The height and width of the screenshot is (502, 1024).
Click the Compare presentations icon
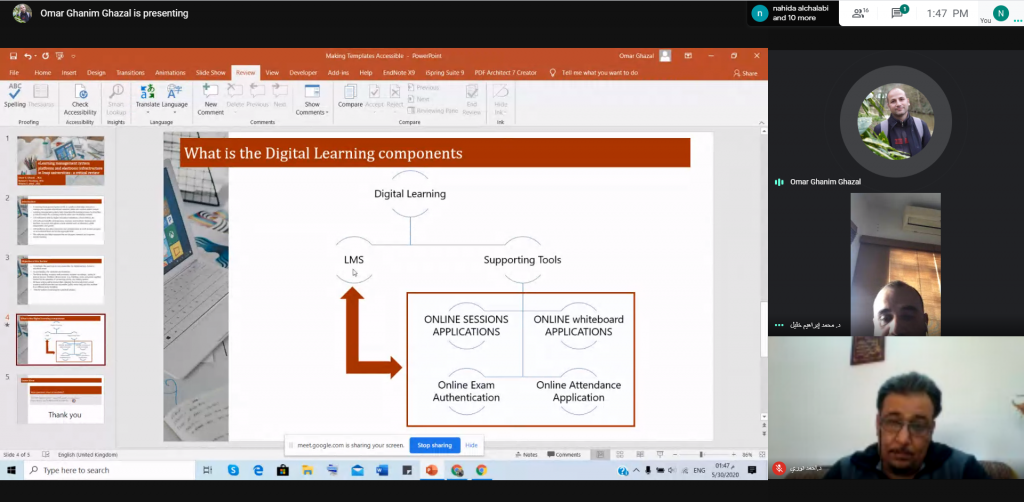pos(350,95)
